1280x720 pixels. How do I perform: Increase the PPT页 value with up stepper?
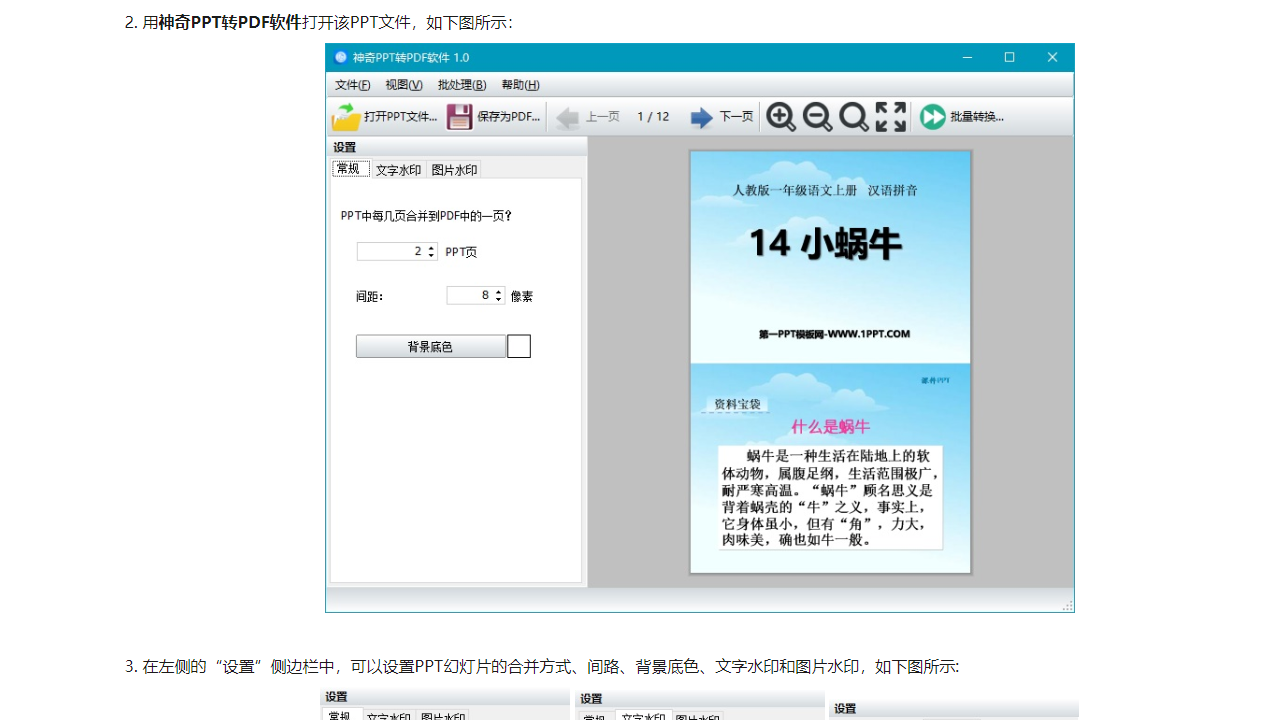click(431, 248)
